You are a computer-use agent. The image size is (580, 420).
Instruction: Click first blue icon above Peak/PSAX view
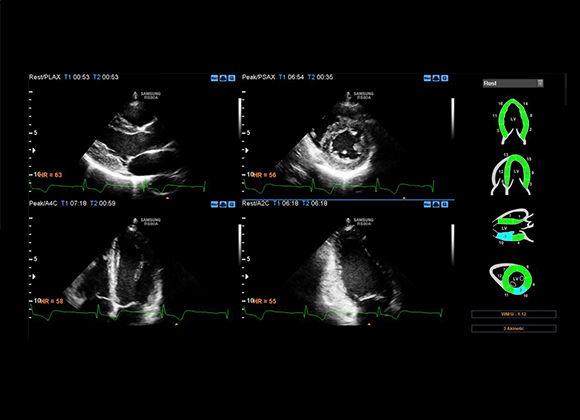click(x=427, y=78)
